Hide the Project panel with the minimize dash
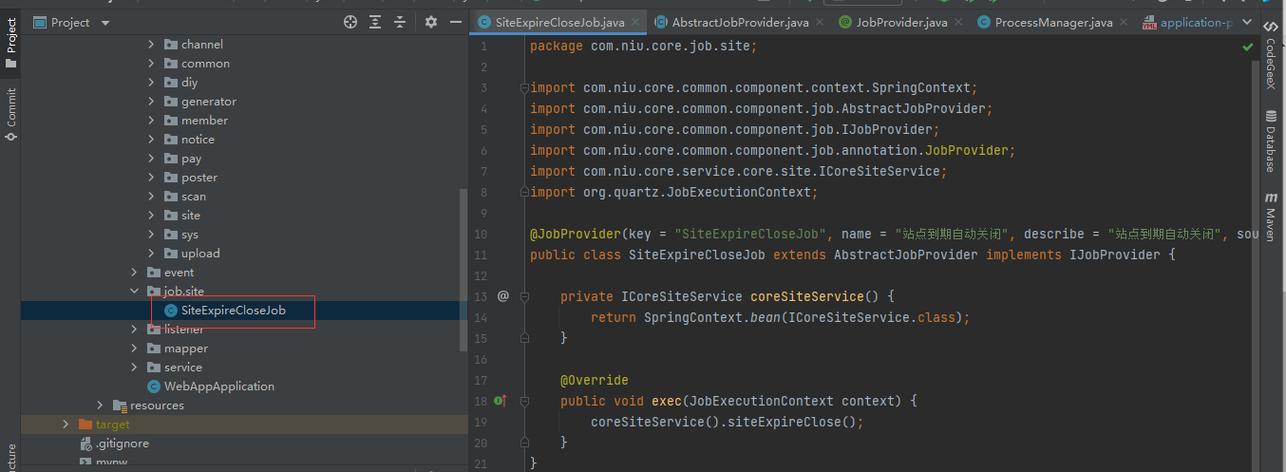 [x=456, y=22]
